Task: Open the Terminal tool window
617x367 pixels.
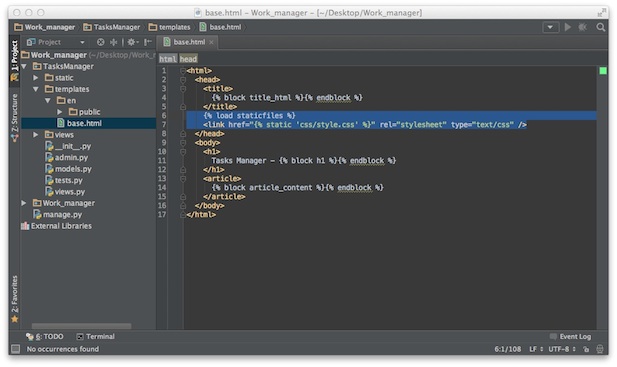Action: [x=96, y=337]
